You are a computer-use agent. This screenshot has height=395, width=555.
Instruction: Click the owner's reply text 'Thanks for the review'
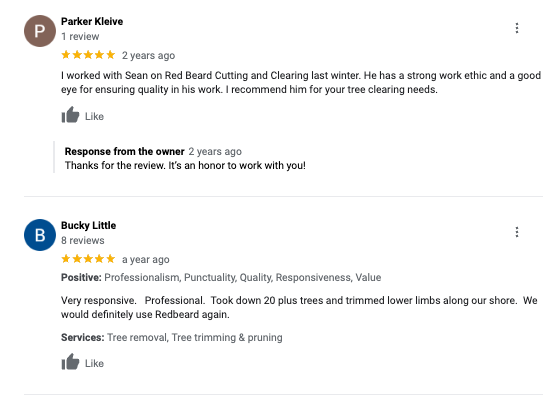[185, 165]
